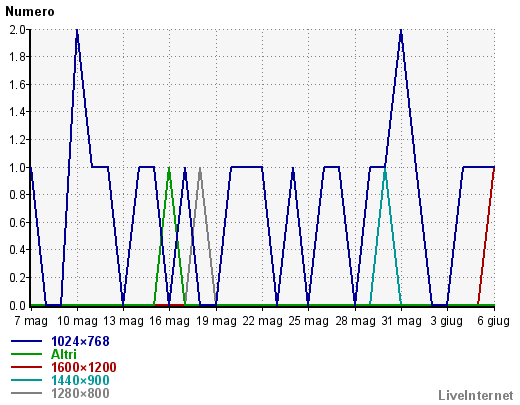The height and width of the screenshot is (405, 520).
Task: Click the red line endpoint at 6 giug
Action: coord(494,168)
